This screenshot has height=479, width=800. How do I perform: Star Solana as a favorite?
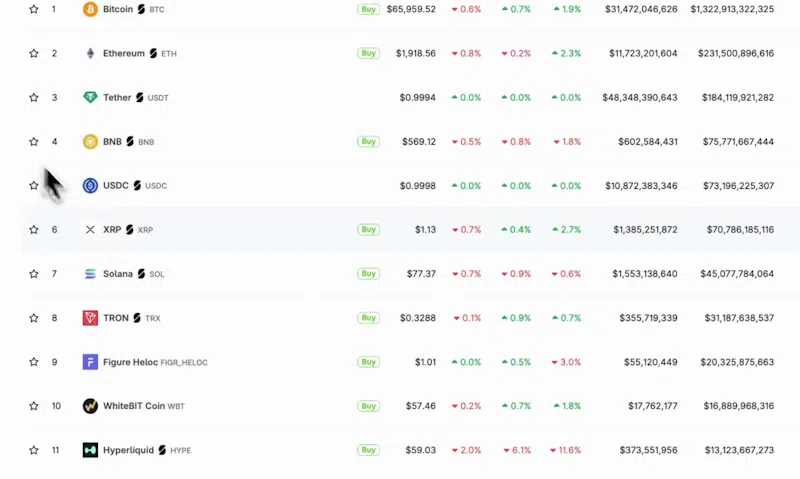point(34,274)
